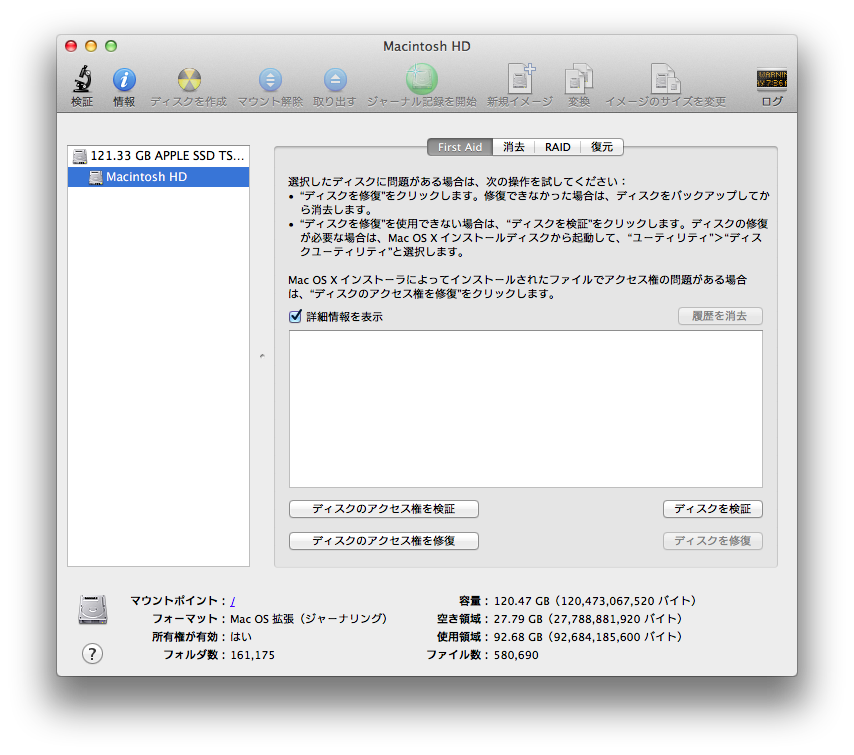Switch to the 復元 tab
The height and width of the screenshot is (755, 854).
(602, 147)
